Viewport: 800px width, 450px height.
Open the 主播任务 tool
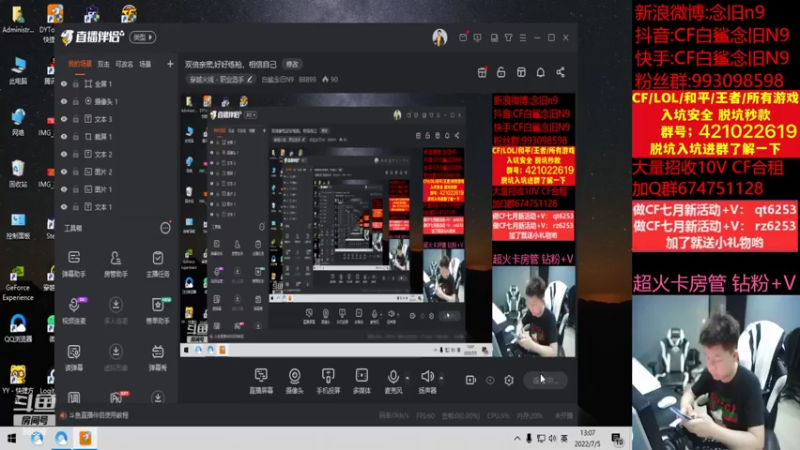pyautogui.click(x=158, y=264)
